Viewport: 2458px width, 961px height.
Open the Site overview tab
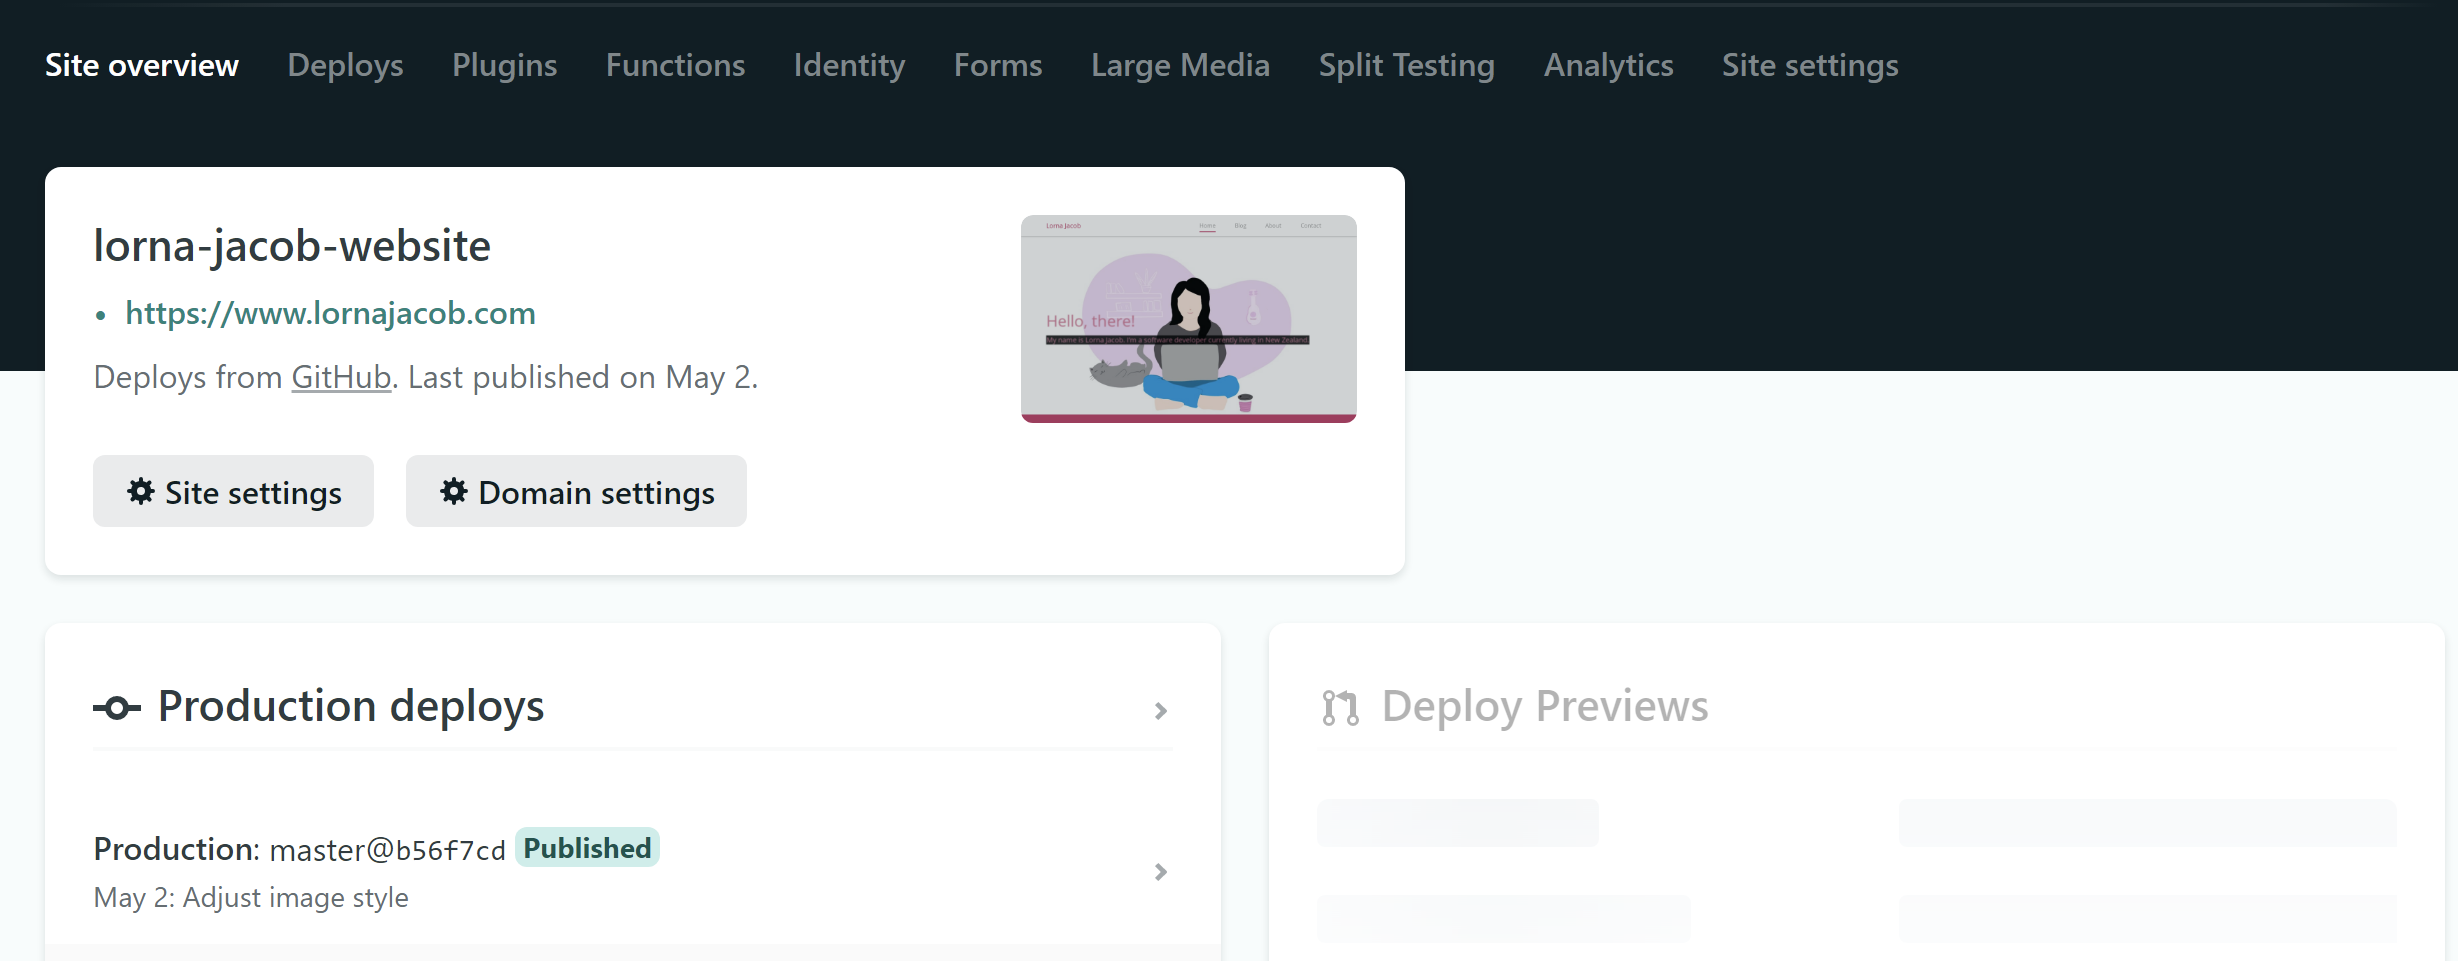click(x=142, y=65)
